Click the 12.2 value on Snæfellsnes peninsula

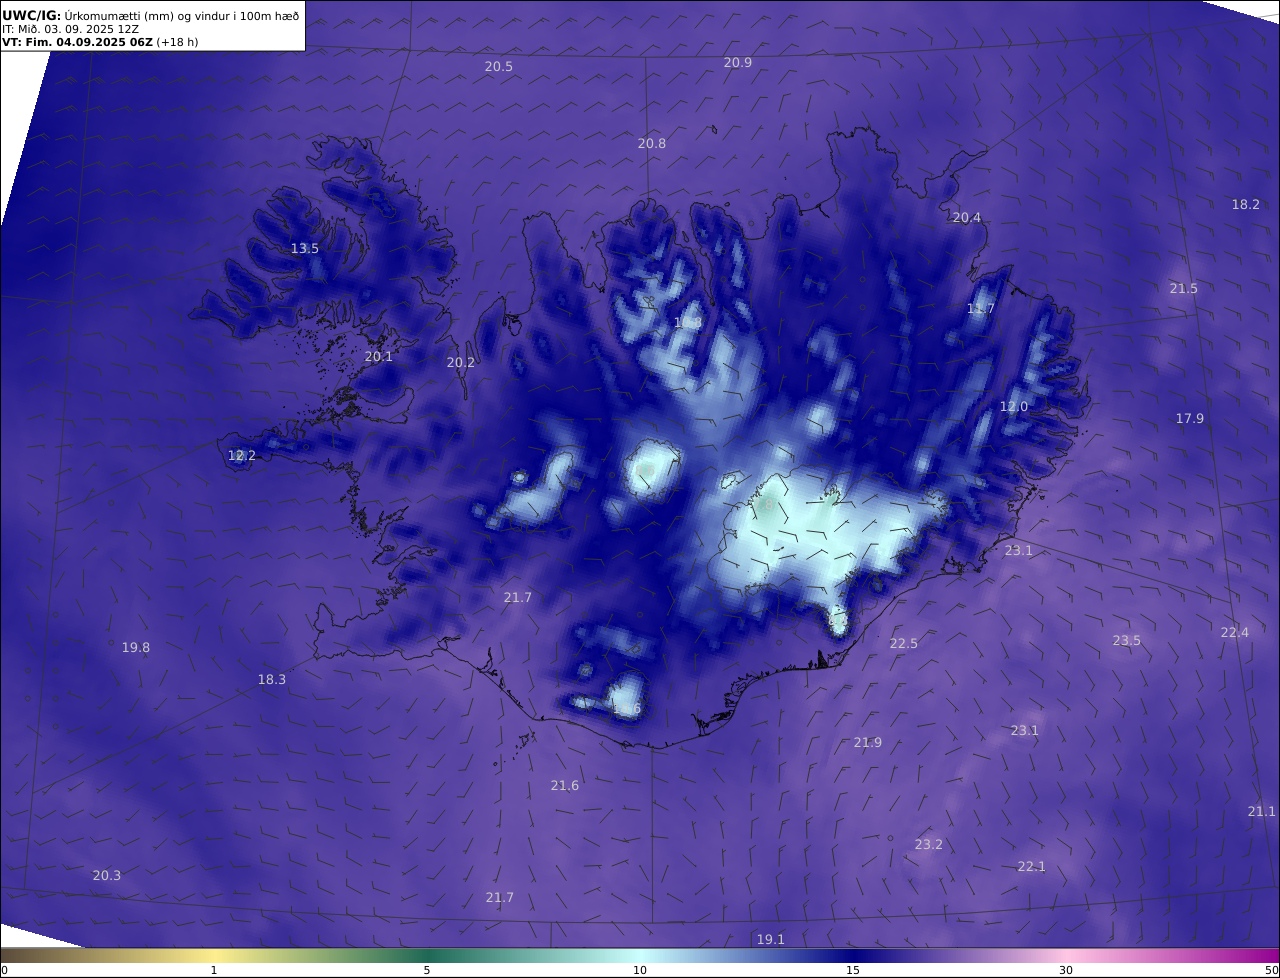tap(242, 456)
